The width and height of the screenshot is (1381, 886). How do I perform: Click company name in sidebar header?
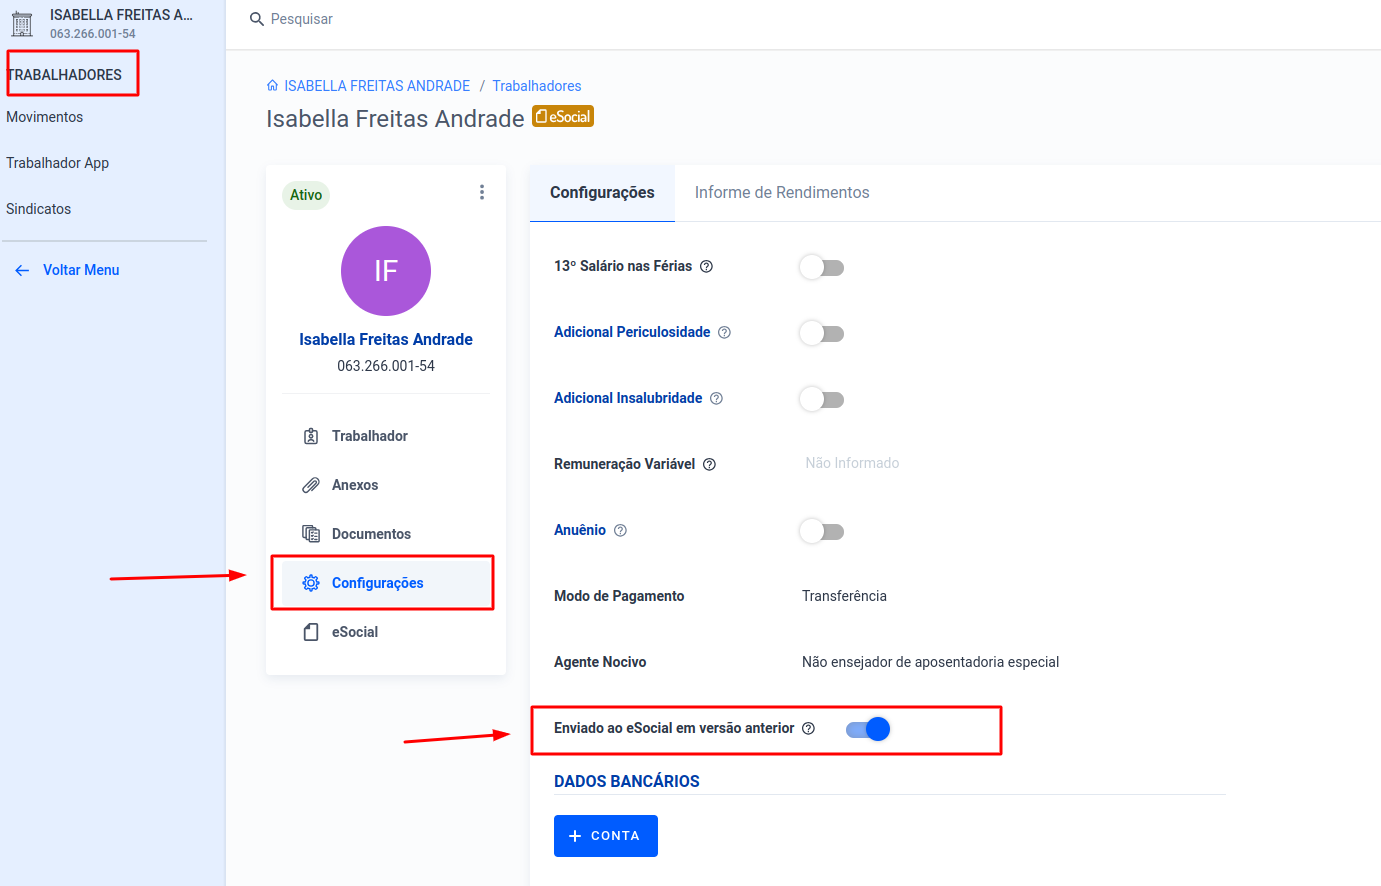tap(121, 15)
